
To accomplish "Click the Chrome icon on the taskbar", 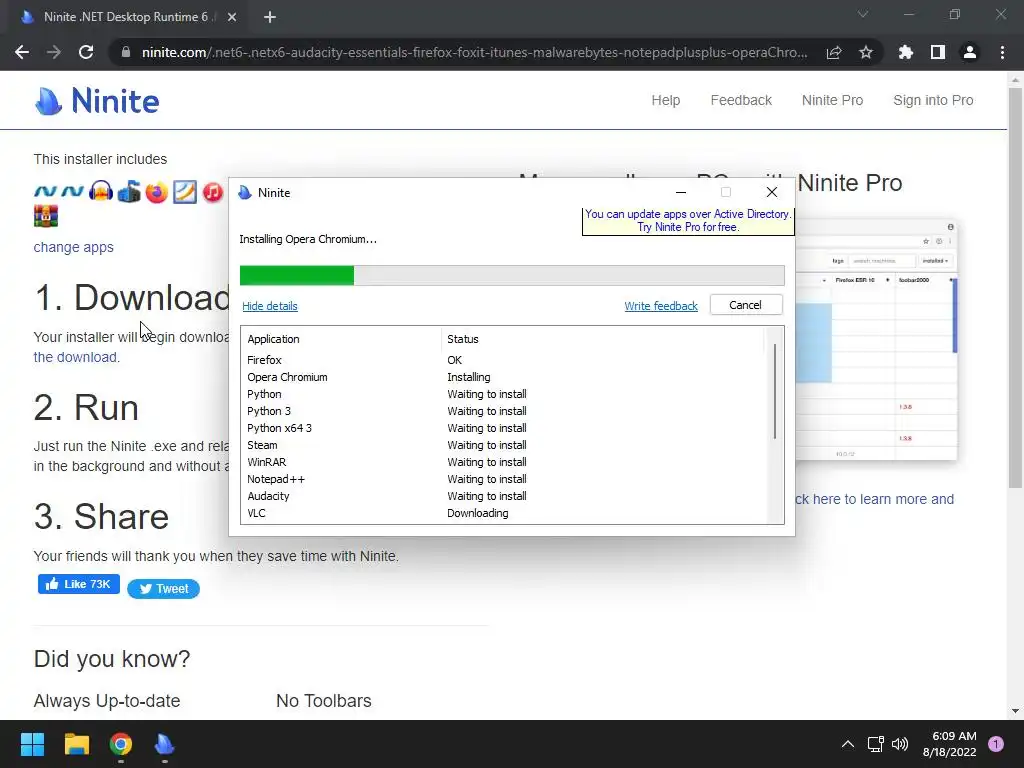I will coord(121,744).
